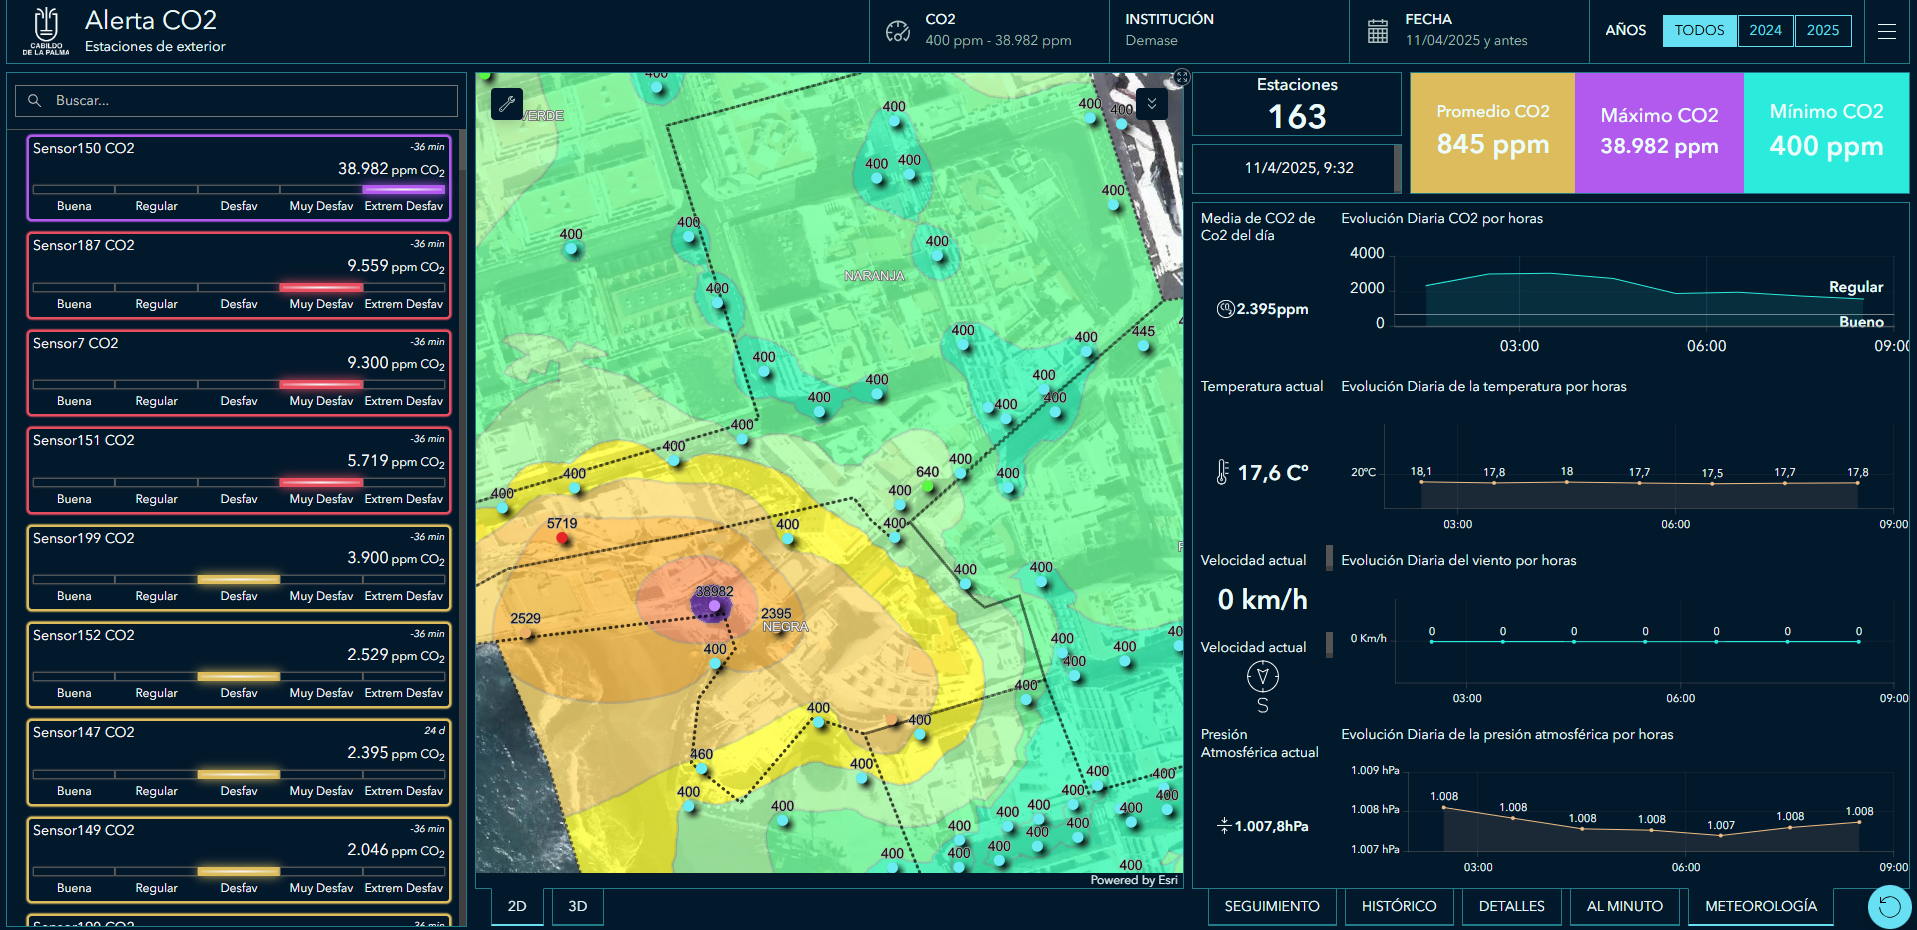The width and height of the screenshot is (1917, 930).
Task: Select the 2024 year filter
Action: pos(1765,31)
